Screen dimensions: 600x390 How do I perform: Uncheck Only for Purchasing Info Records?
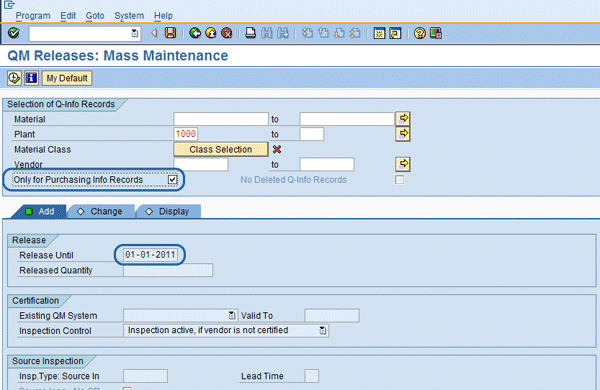(173, 179)
